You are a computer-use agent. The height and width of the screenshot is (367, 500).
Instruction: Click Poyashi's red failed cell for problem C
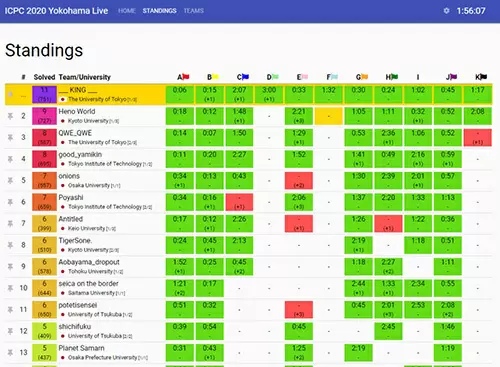pyautogui.click(x=239, y=202)
